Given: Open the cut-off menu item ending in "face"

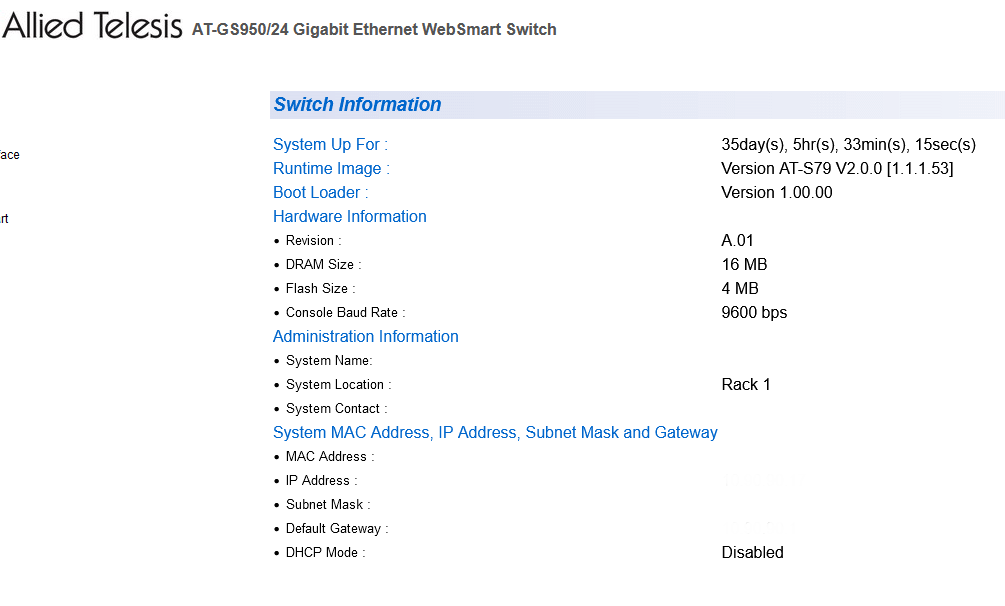Looking at the screenshot, I should click(x=9, y=155).
